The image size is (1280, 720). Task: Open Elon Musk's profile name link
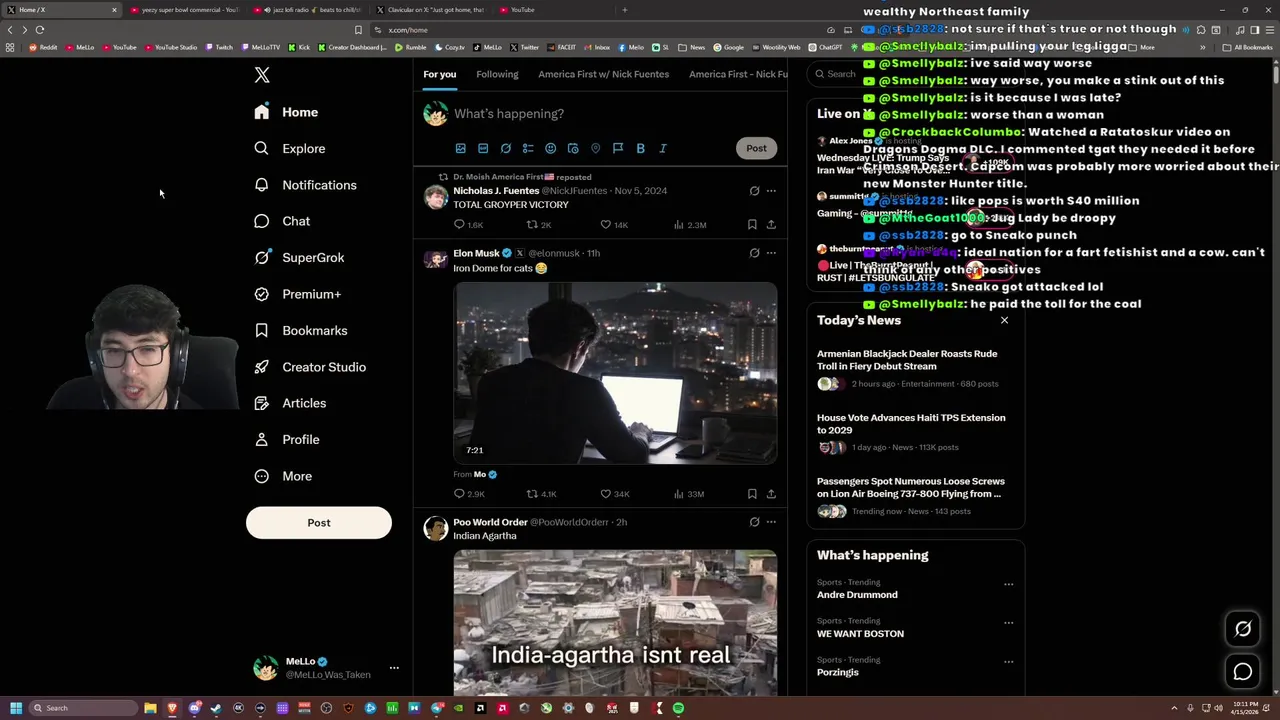click(476, 253)
